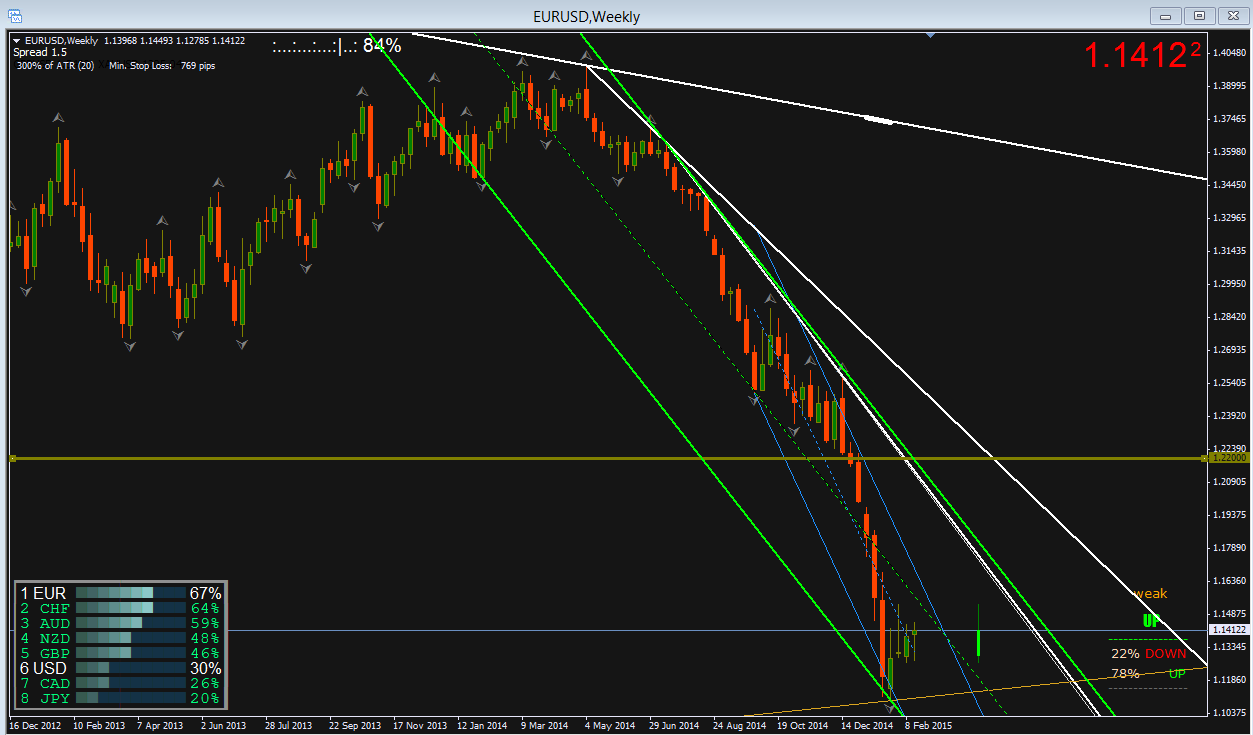Expand the EURUSD,Weekly symbol dropdown arrow

click(16, 41)
